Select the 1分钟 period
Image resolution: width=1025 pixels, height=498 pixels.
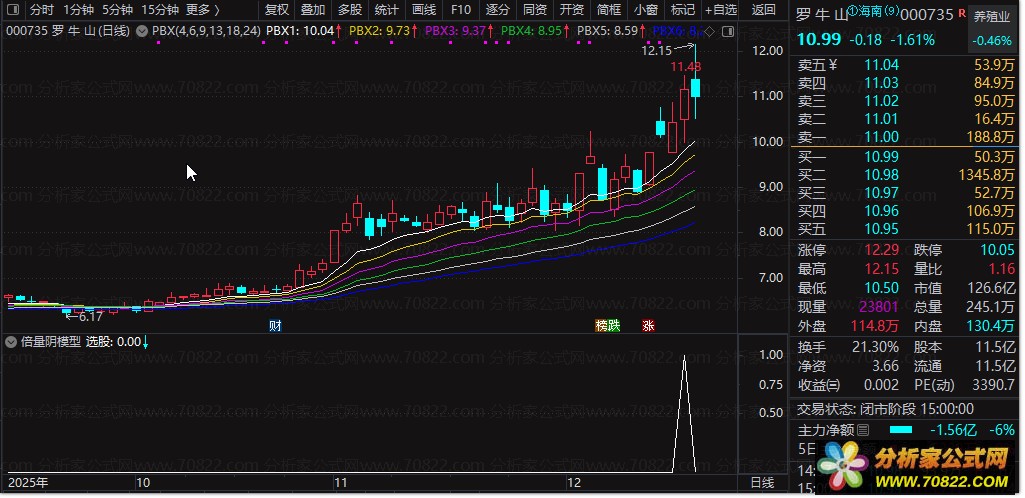tap(78, 10)
